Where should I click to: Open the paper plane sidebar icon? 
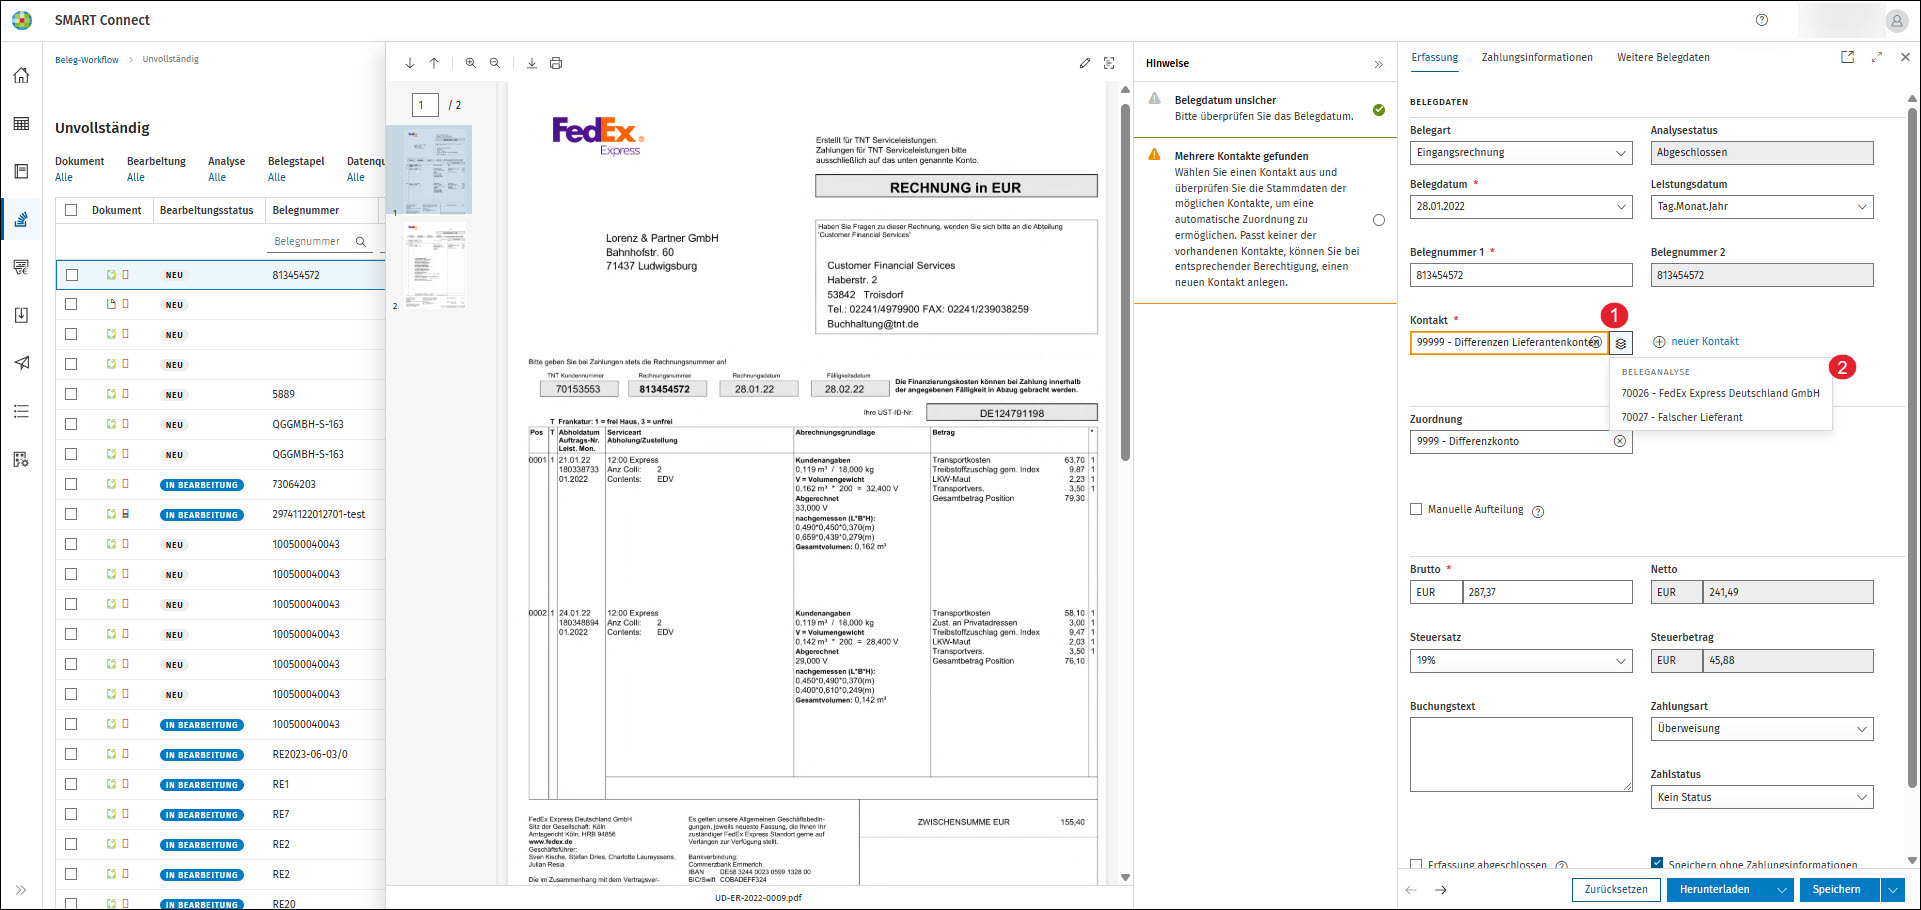pos(21,363)
